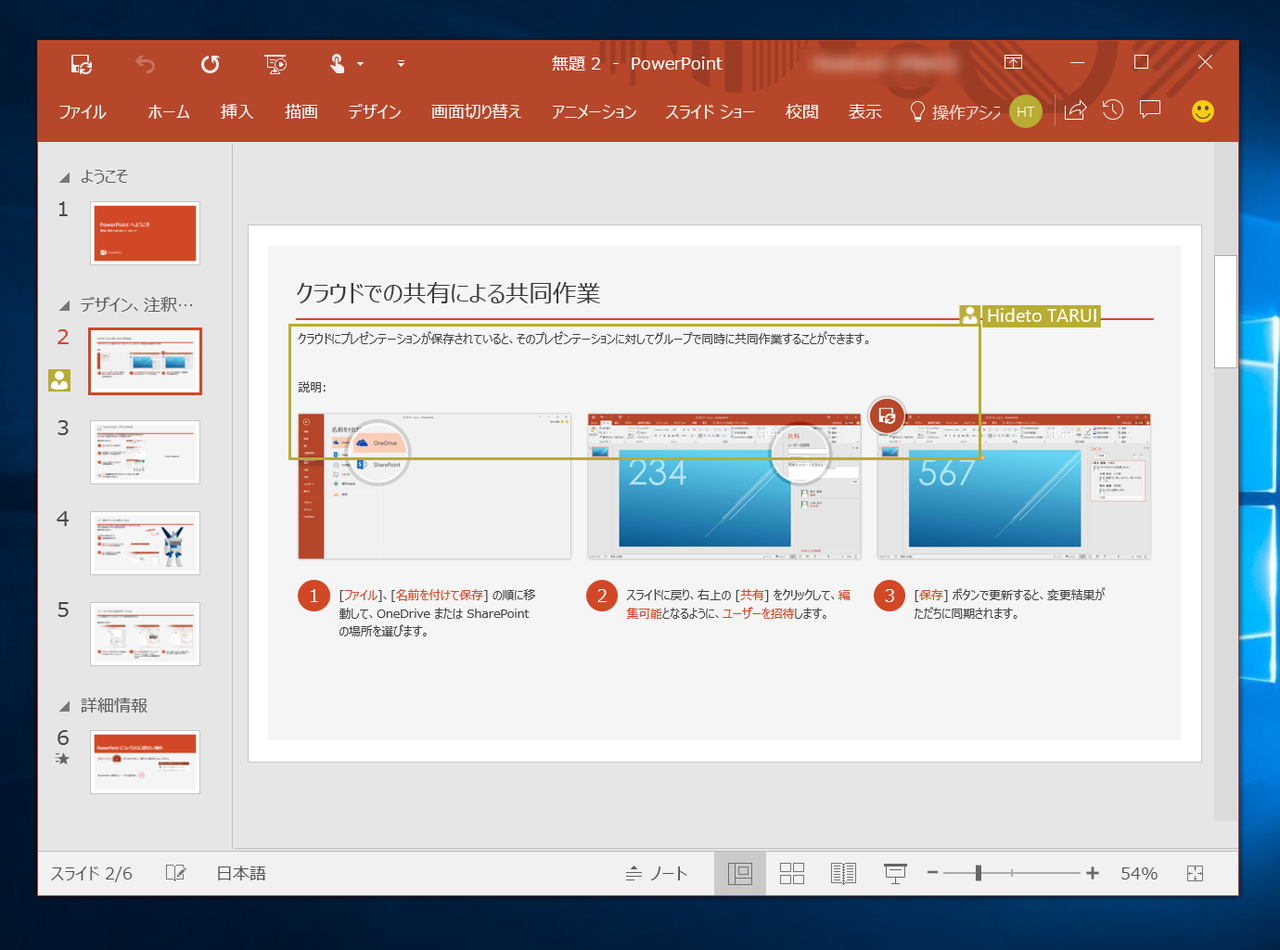Viewport: 1280px width, 950px height.
Task: Collapse the ようこそ section in slide panel
Action: [x=63, y=176]
